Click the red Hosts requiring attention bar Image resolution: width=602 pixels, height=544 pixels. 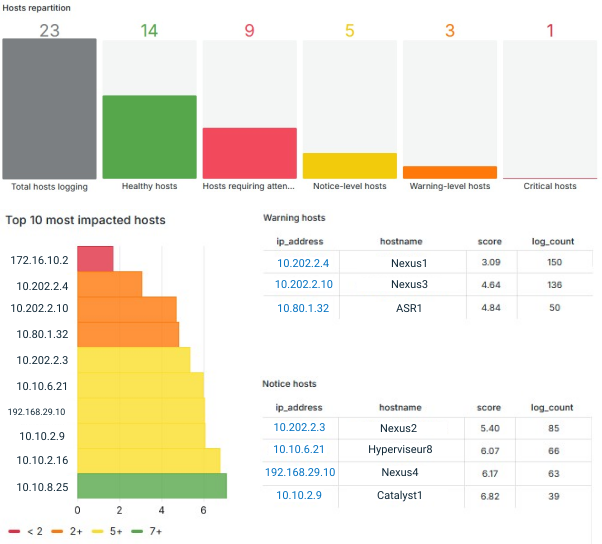click(249, 153)
